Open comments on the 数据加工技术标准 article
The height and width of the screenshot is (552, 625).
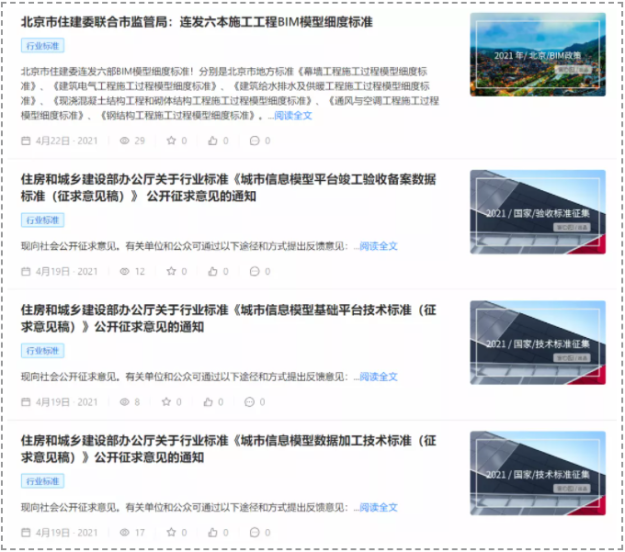(x=254, y=533)
